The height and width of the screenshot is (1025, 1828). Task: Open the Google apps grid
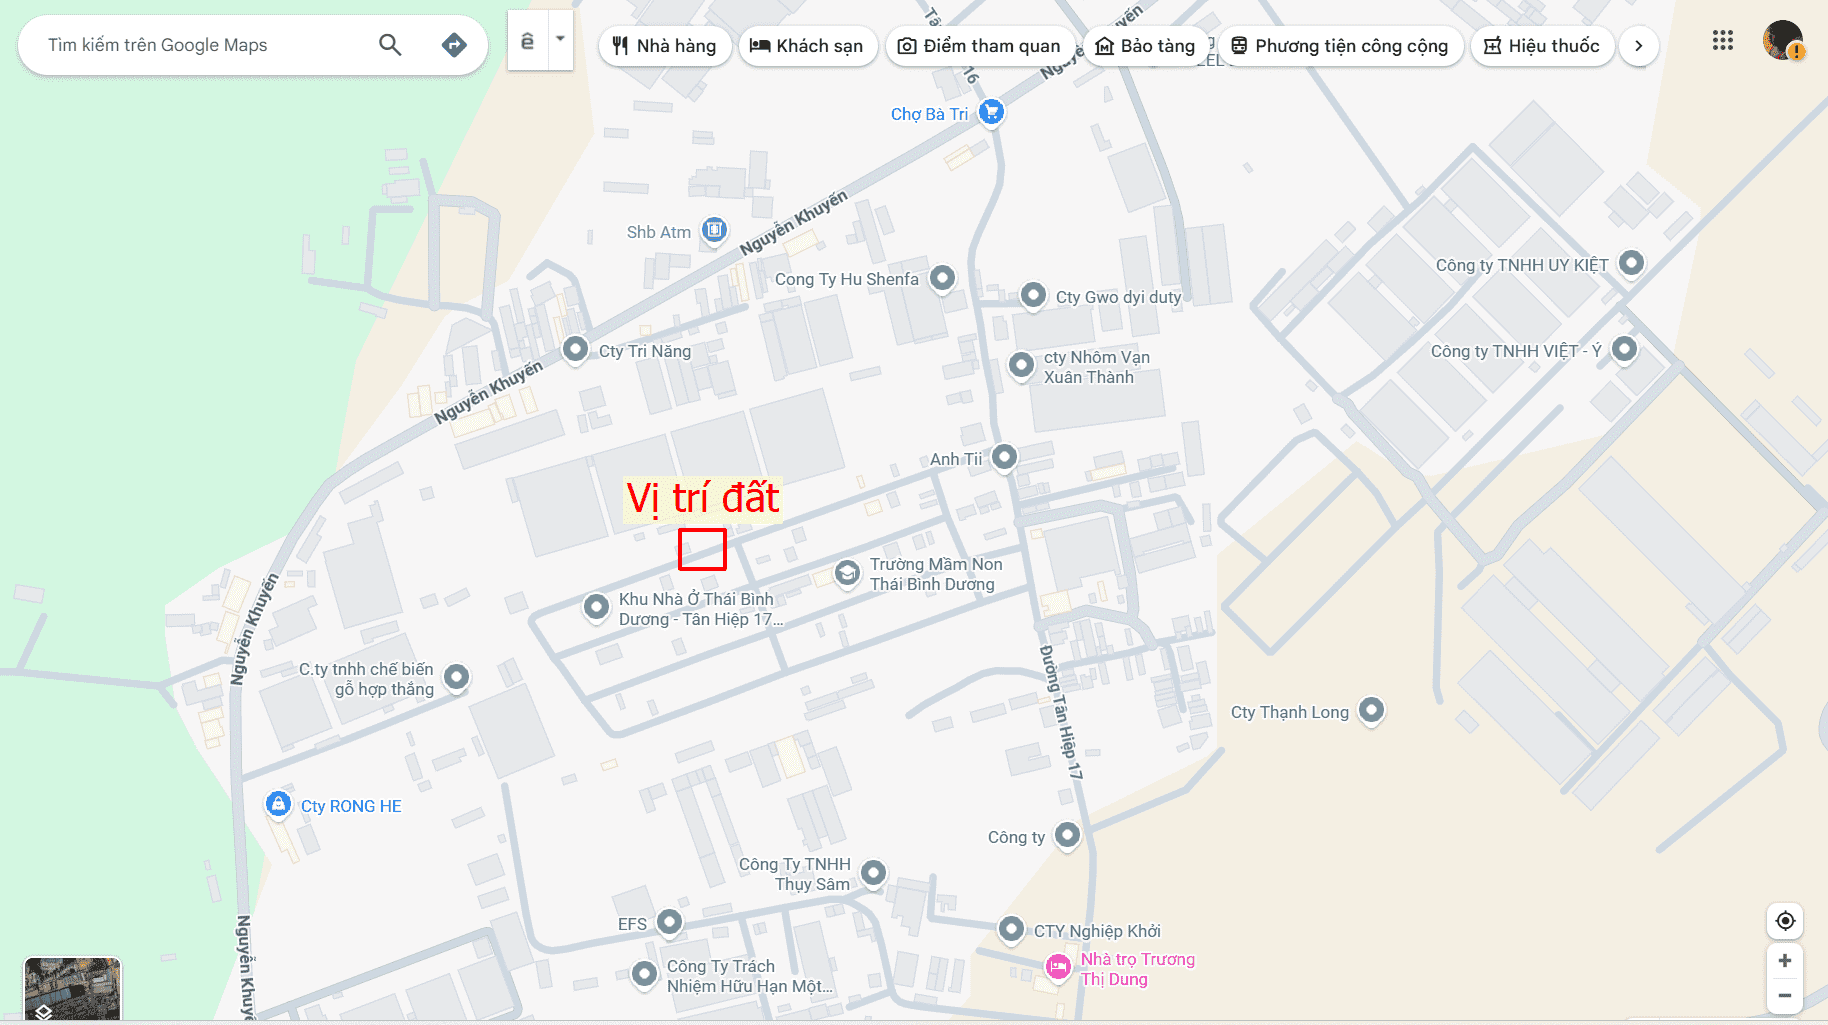[x=1722, y=41]
